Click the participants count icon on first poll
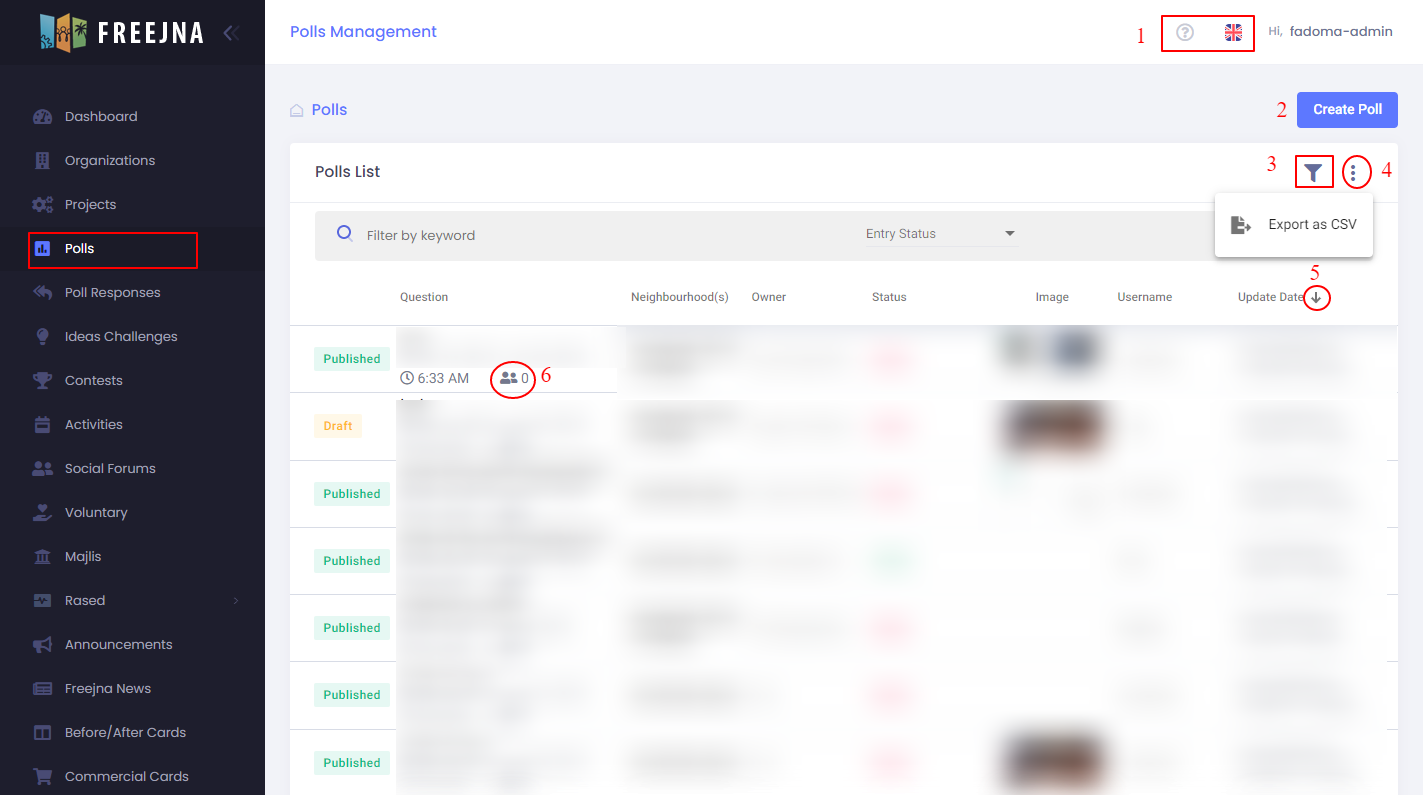Image resolution: width=1423 pixels, height=795 pixels. [509, 378]
